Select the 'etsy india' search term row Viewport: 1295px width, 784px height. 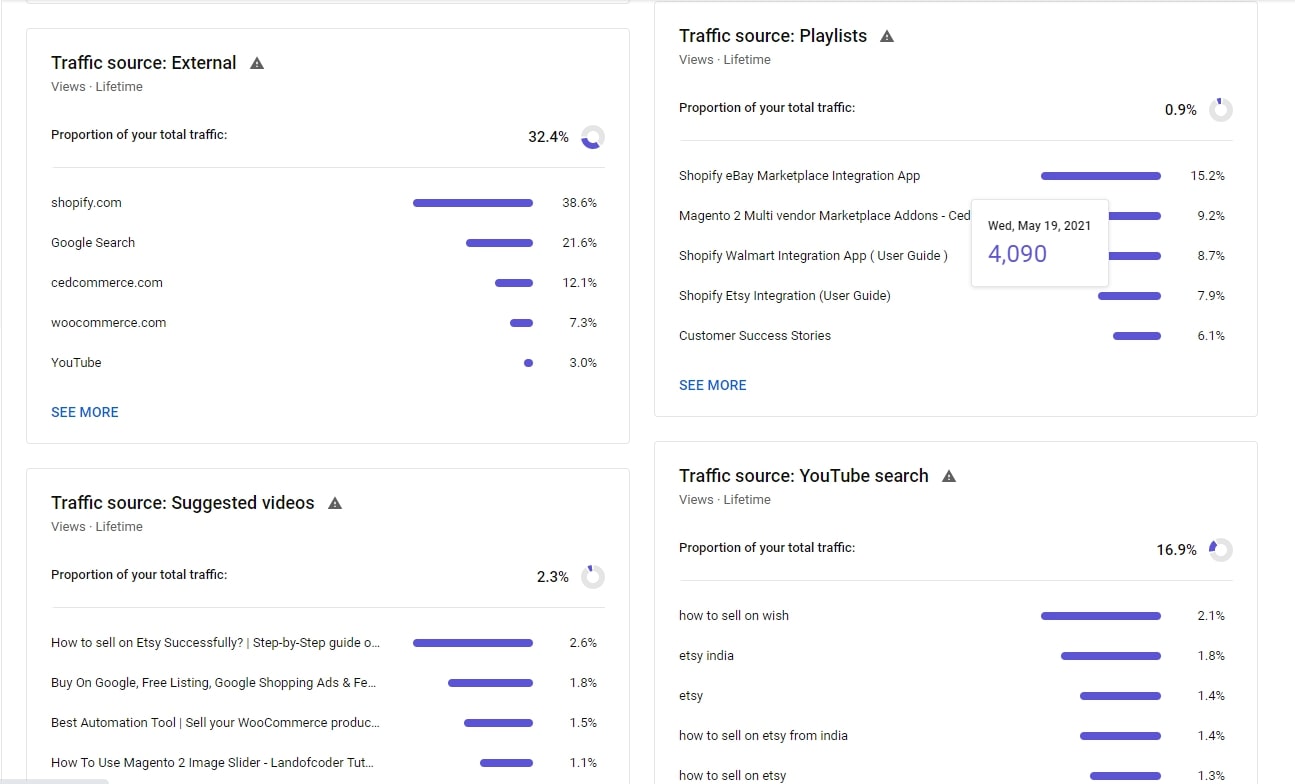coord(956,656)
